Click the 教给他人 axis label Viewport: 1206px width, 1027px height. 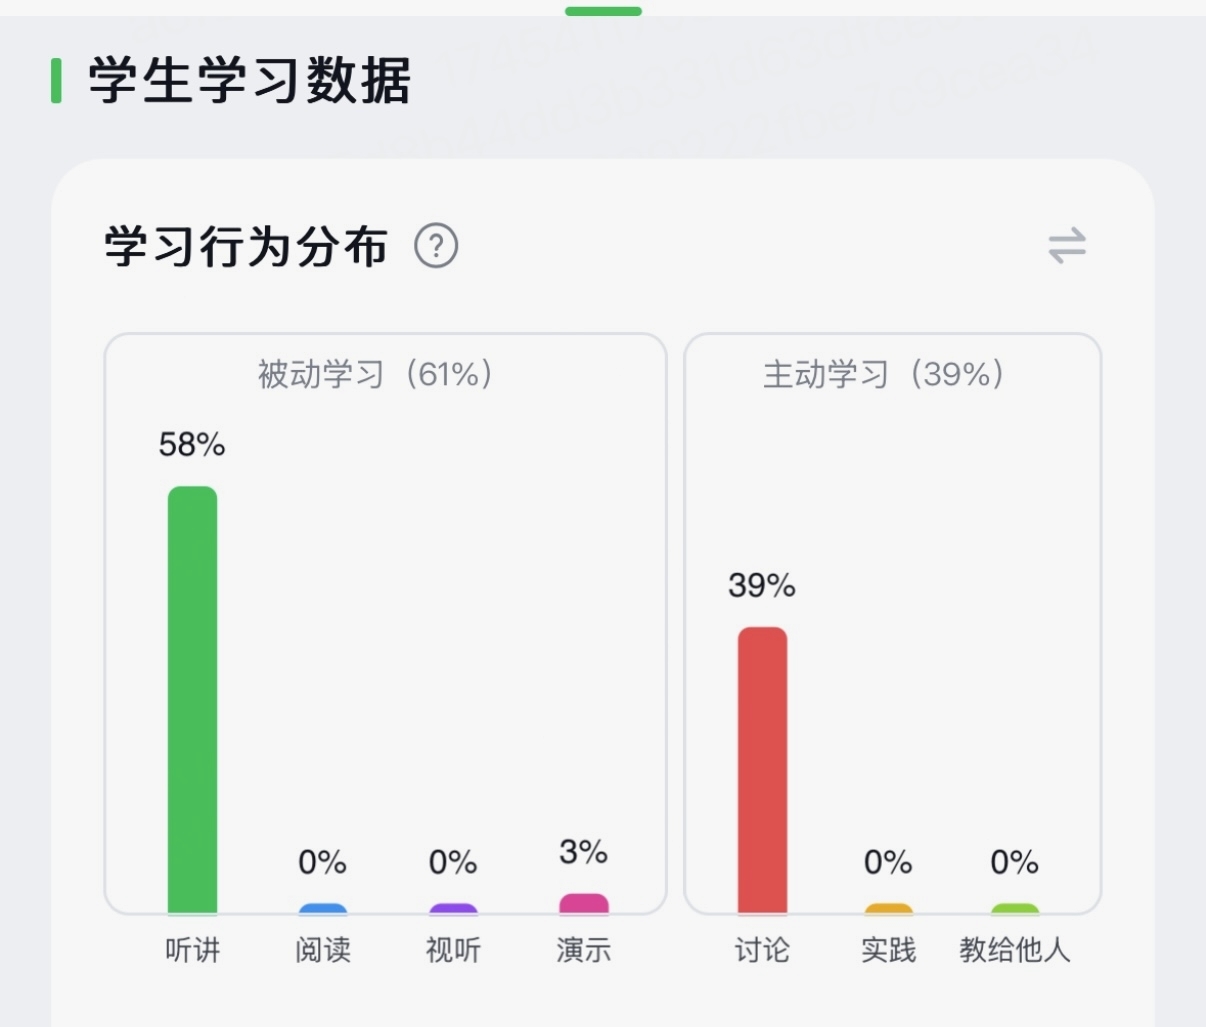(1014, 949)
